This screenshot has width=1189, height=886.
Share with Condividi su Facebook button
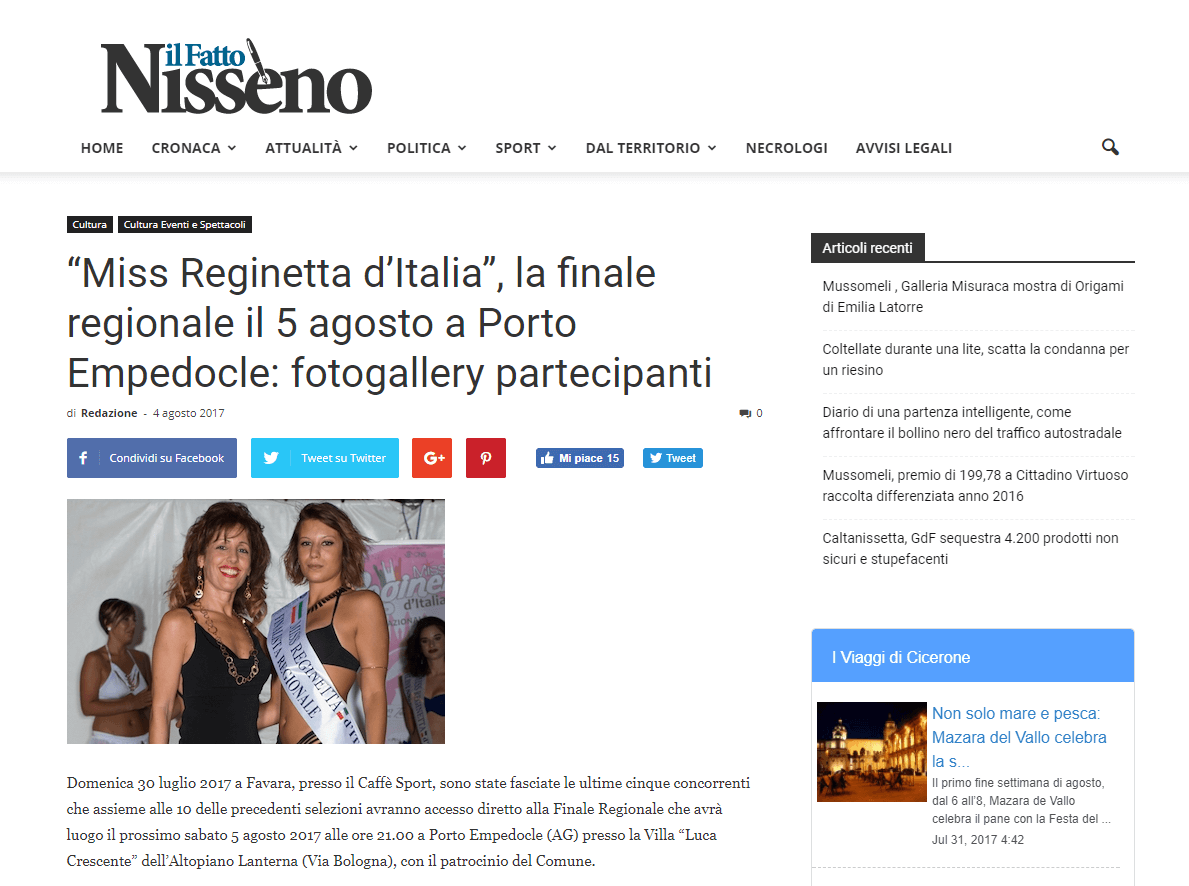pos(152,458)
